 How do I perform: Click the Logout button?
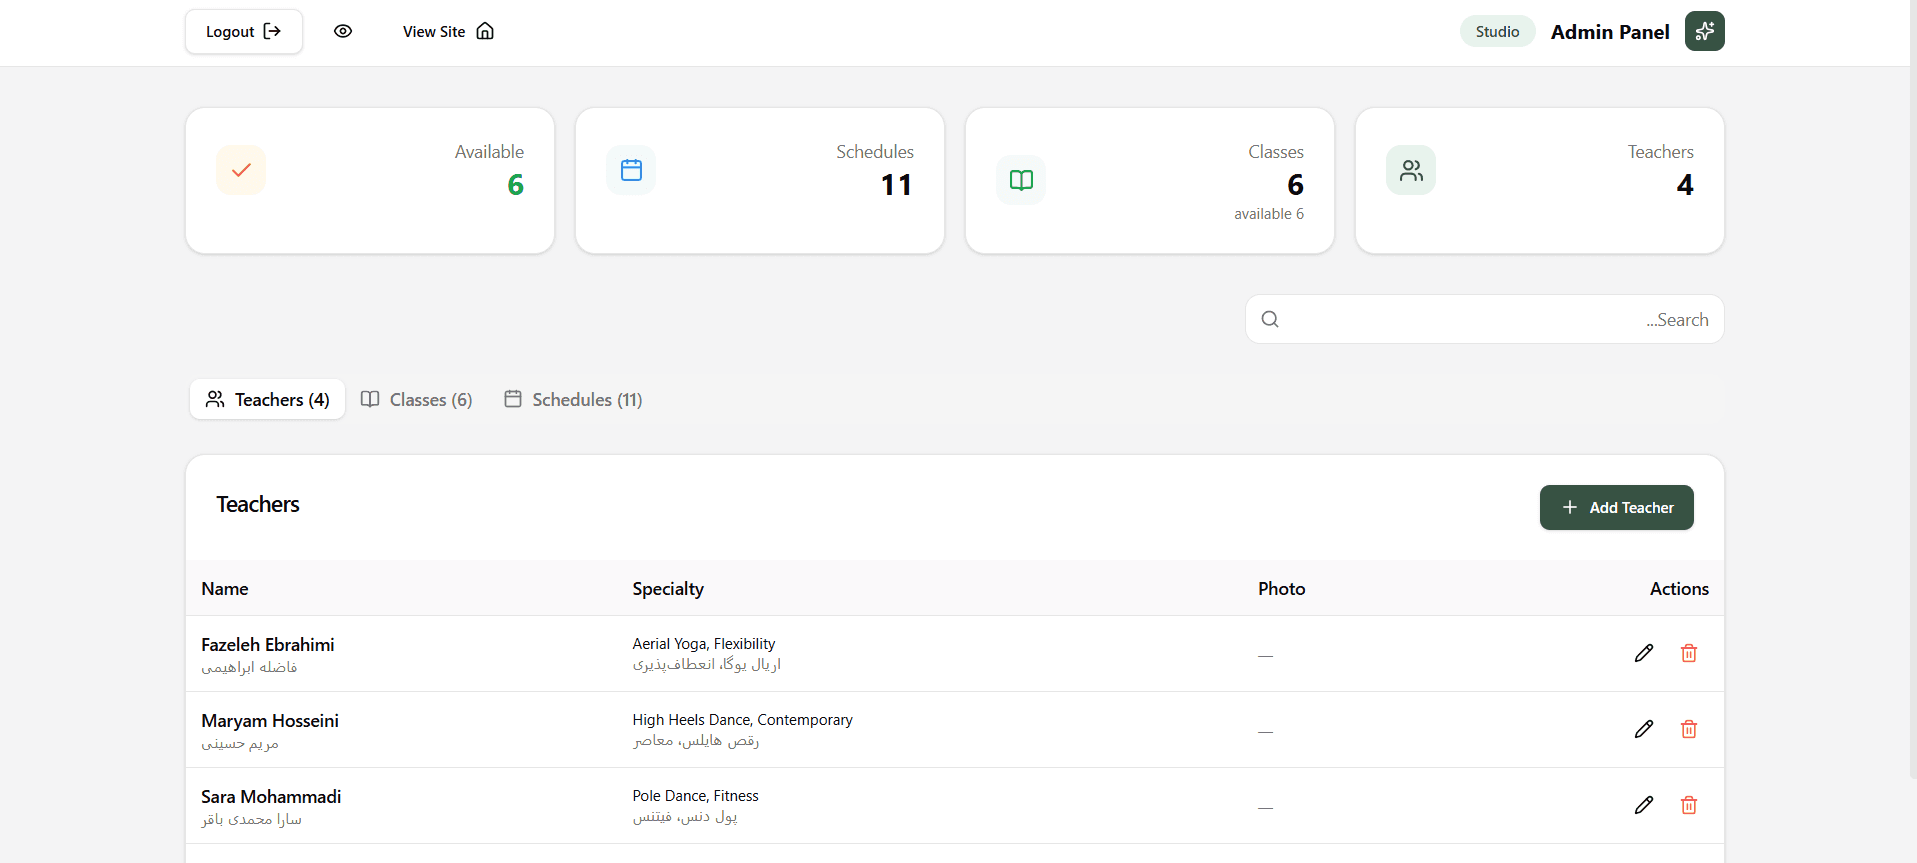click(244, 31)
